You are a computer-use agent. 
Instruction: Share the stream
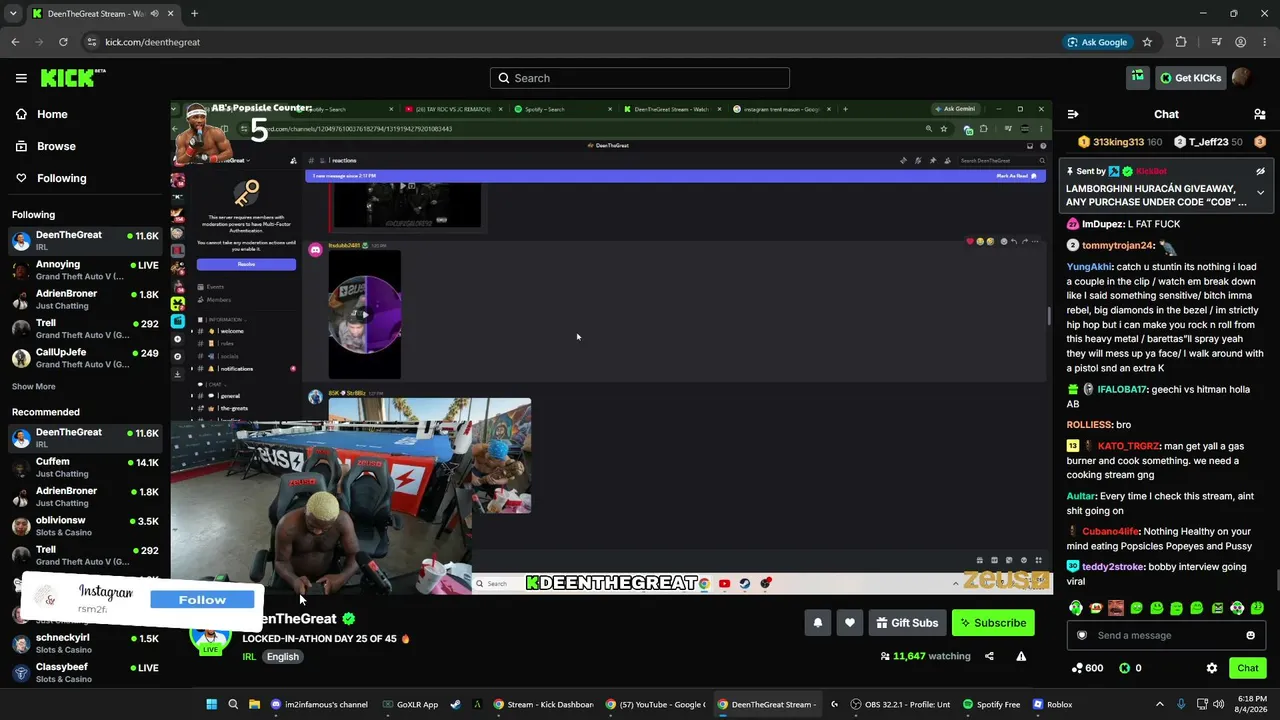point(989,656)
